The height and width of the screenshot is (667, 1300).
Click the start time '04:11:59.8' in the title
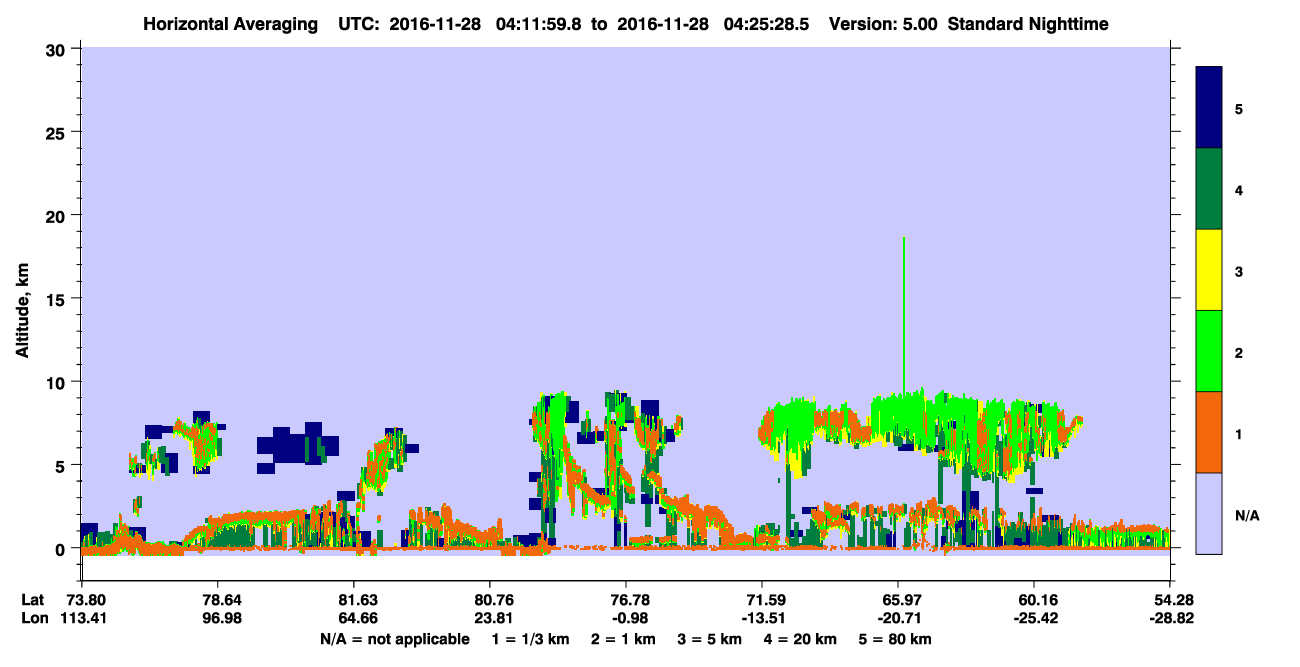(x=541, y=23)
